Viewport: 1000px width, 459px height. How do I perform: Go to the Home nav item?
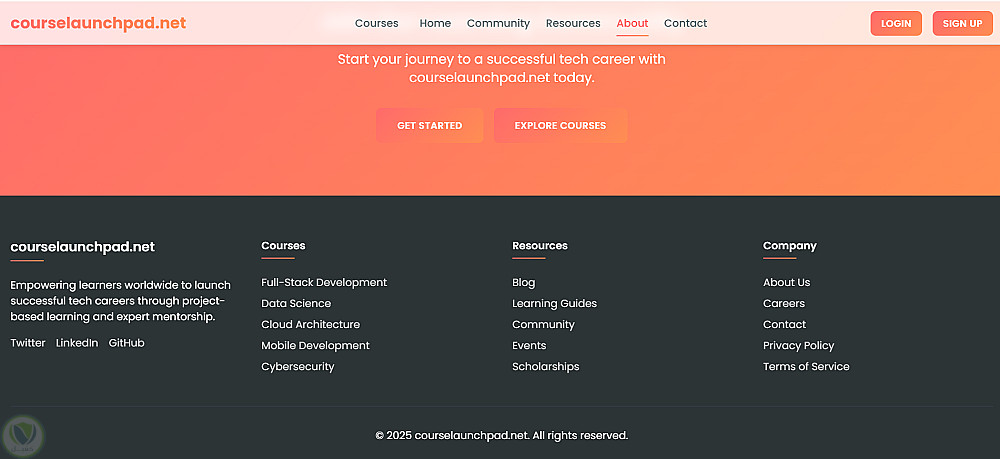[x=435, y=23]
